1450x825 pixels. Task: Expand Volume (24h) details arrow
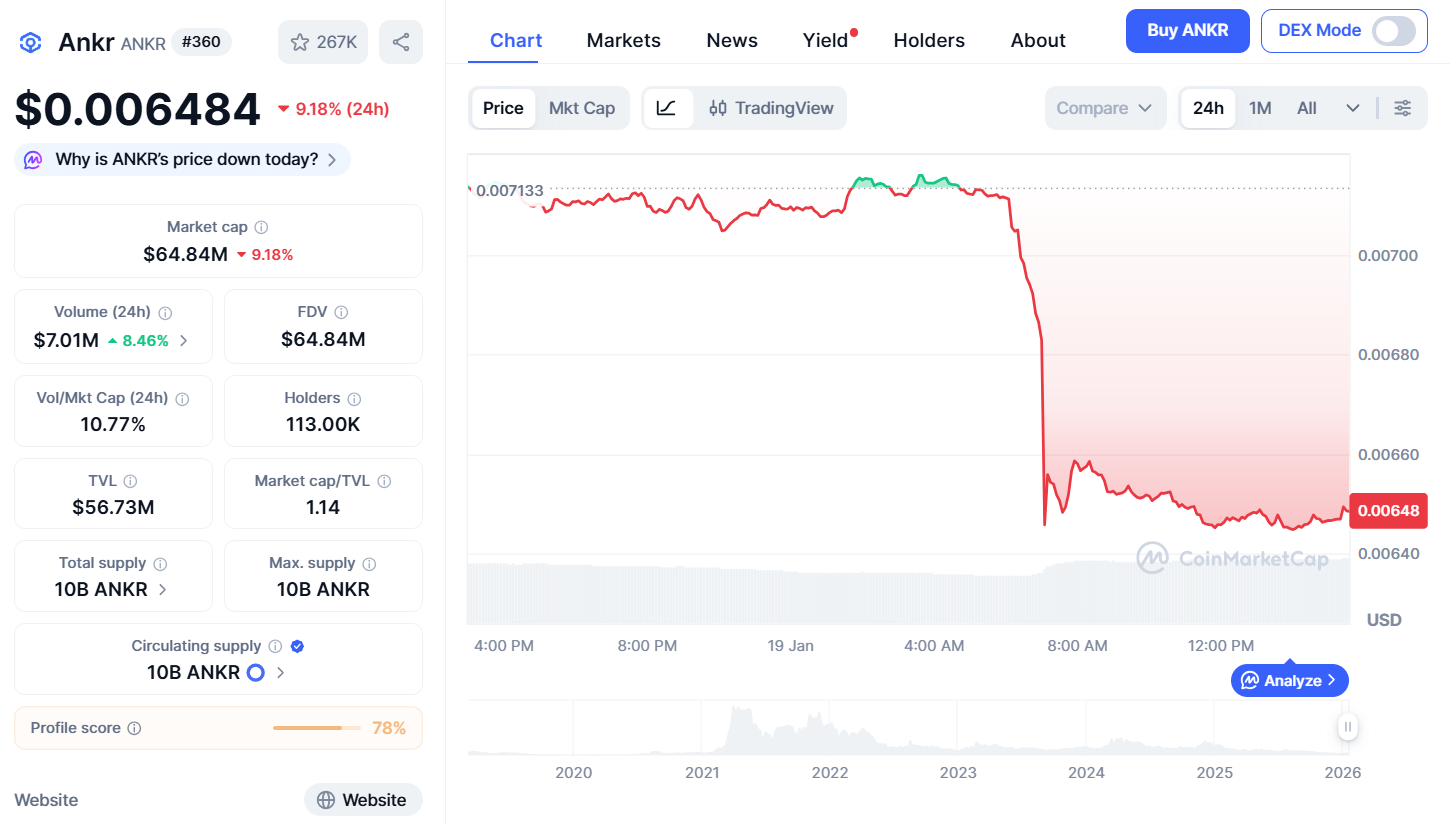point(183,341)
